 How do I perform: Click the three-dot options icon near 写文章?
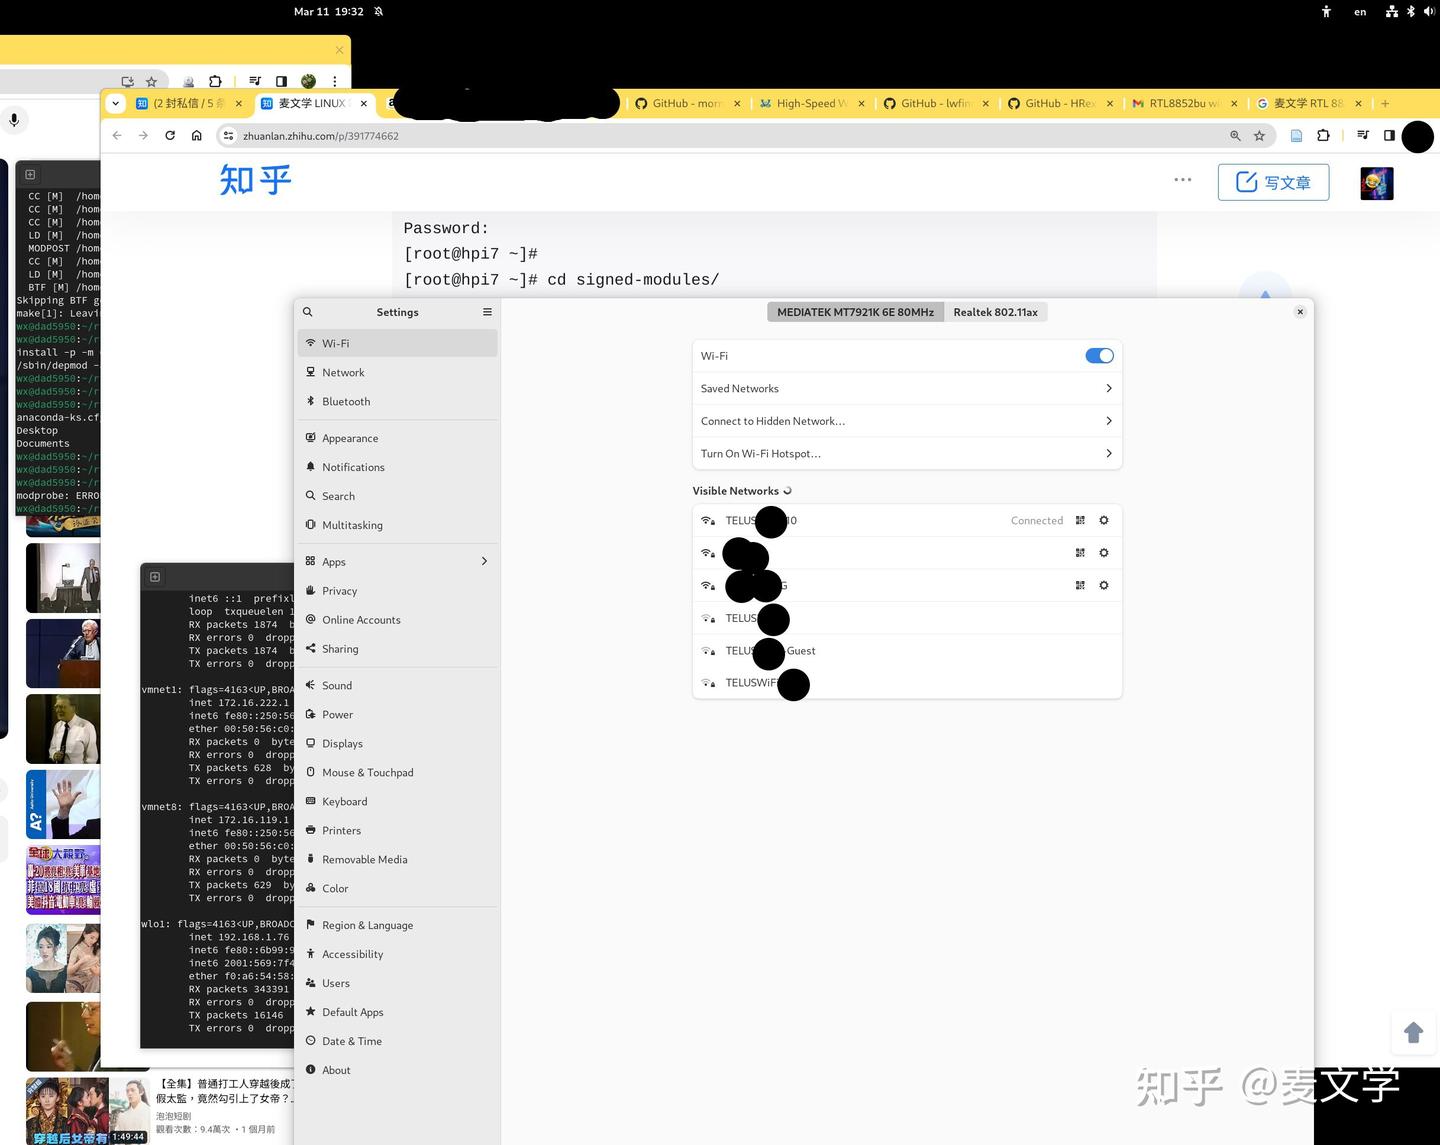coord(1182,180)
